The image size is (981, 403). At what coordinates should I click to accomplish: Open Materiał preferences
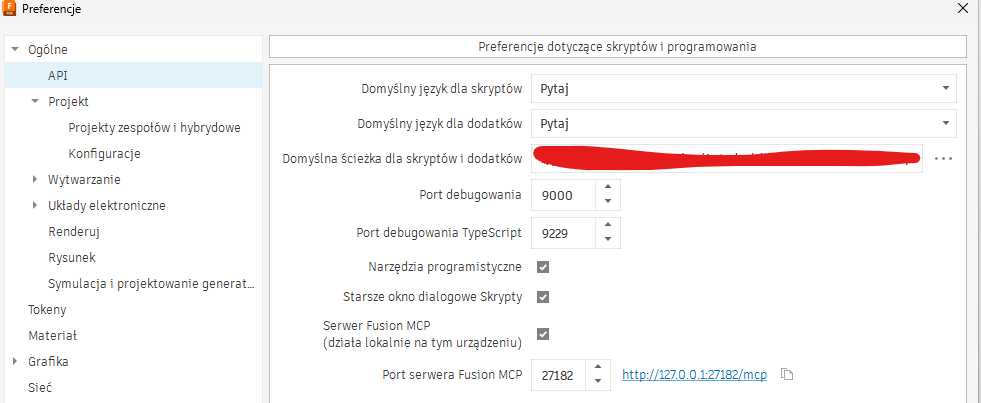coord(52,335)
